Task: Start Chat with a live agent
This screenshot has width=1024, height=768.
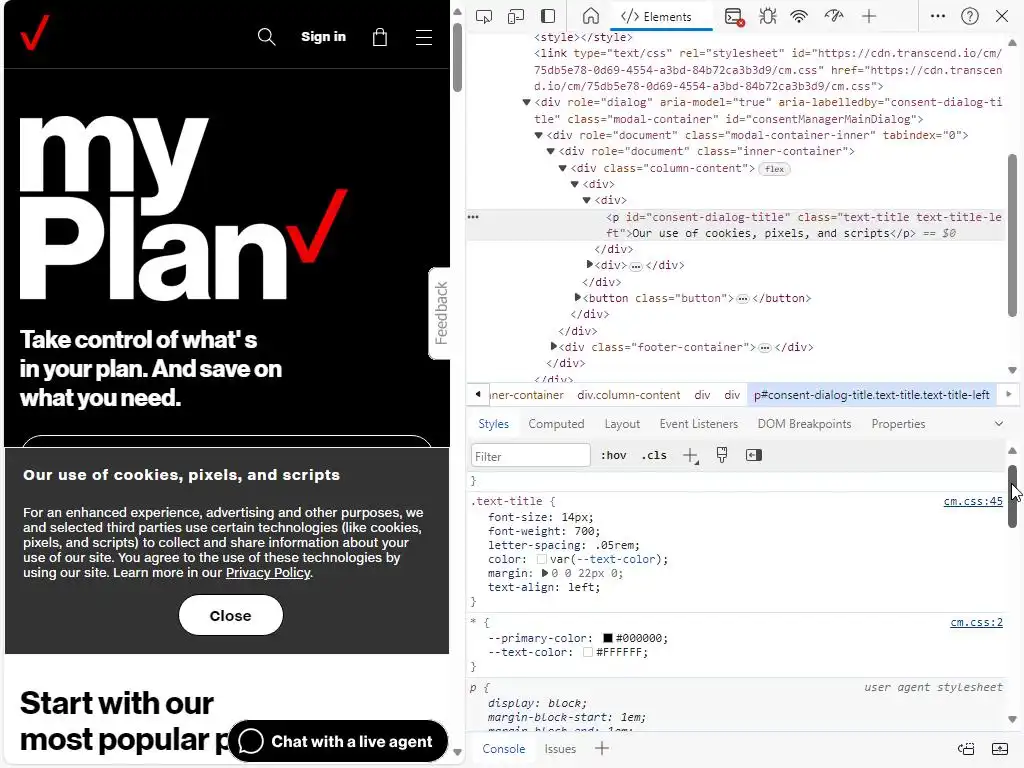Action: click(338, 741)
